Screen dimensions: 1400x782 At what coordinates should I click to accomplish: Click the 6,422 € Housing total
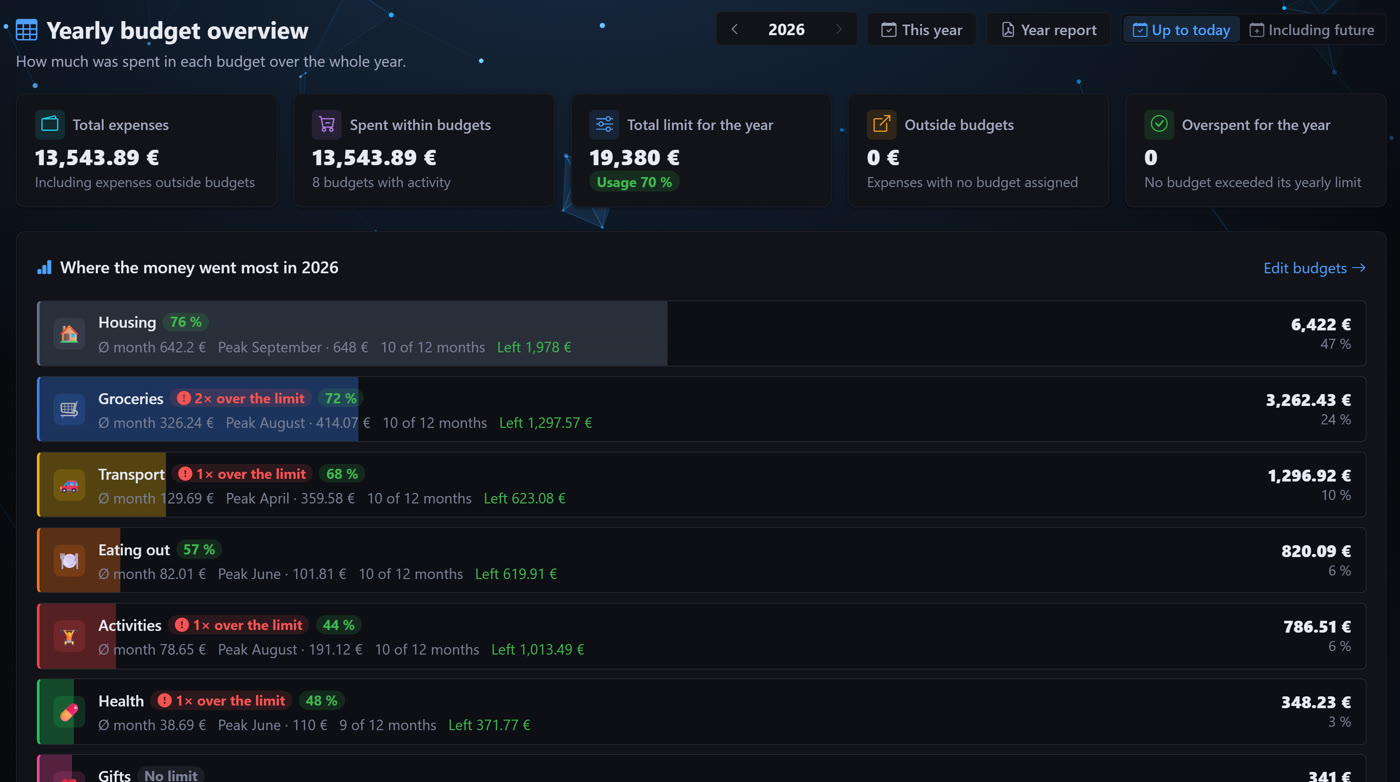coord(1321,324)
